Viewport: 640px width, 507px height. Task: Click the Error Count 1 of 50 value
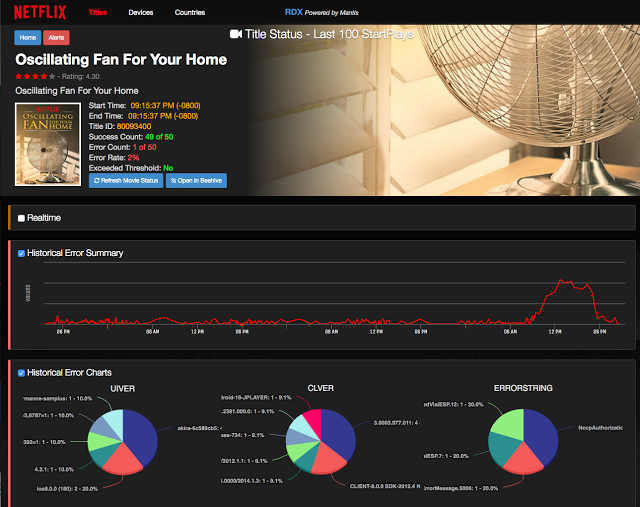click(x=144, y=147)
